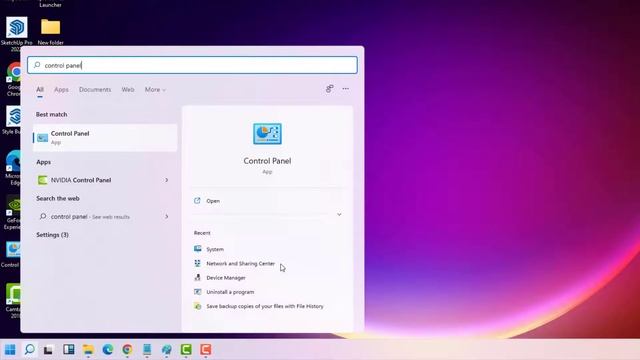Screen dimensions: 640x360
Task: Click the Open action icon in preview pane
Action: tap(198, 200)
